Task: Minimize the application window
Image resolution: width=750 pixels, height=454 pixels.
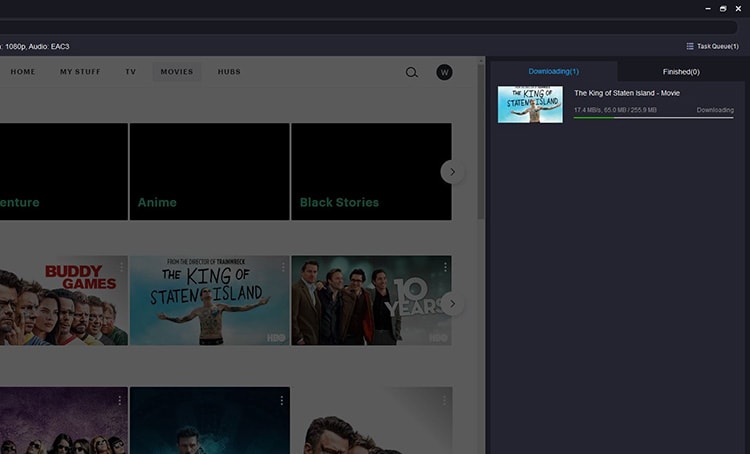Action: point(708,9)
